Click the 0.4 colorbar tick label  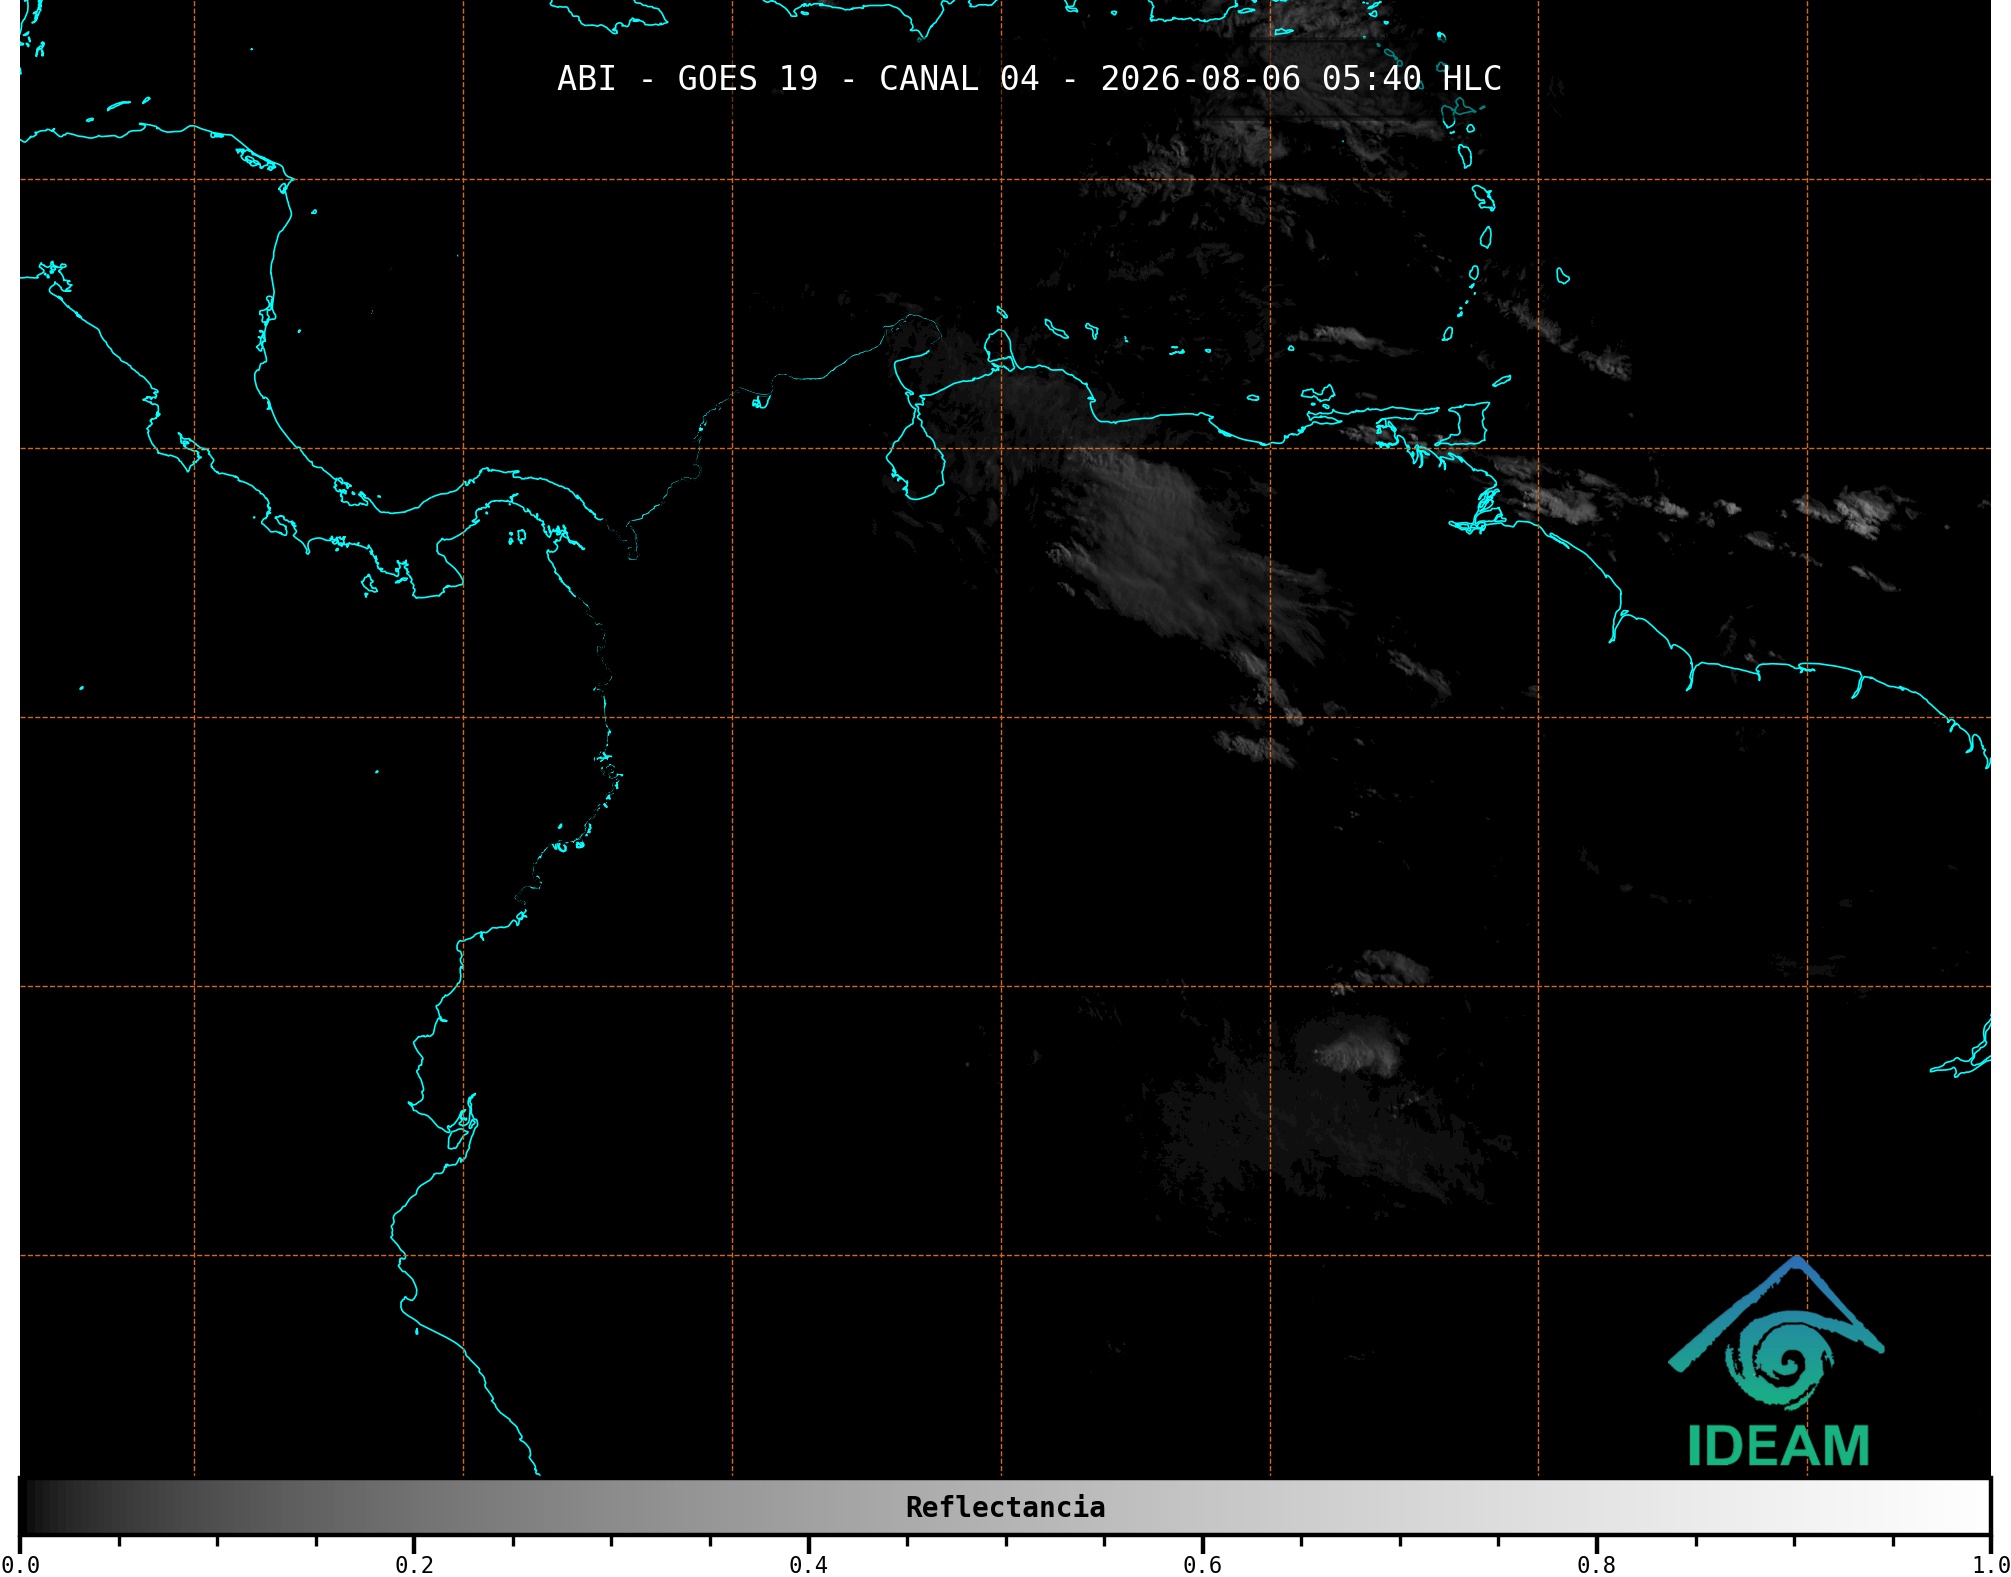tap(808, 1565)
